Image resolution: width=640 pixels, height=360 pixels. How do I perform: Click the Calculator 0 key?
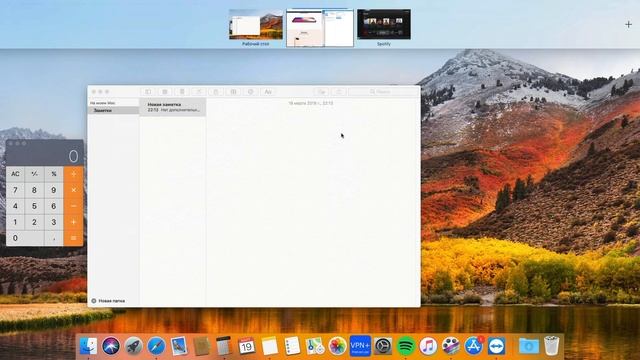coord(25,238)
